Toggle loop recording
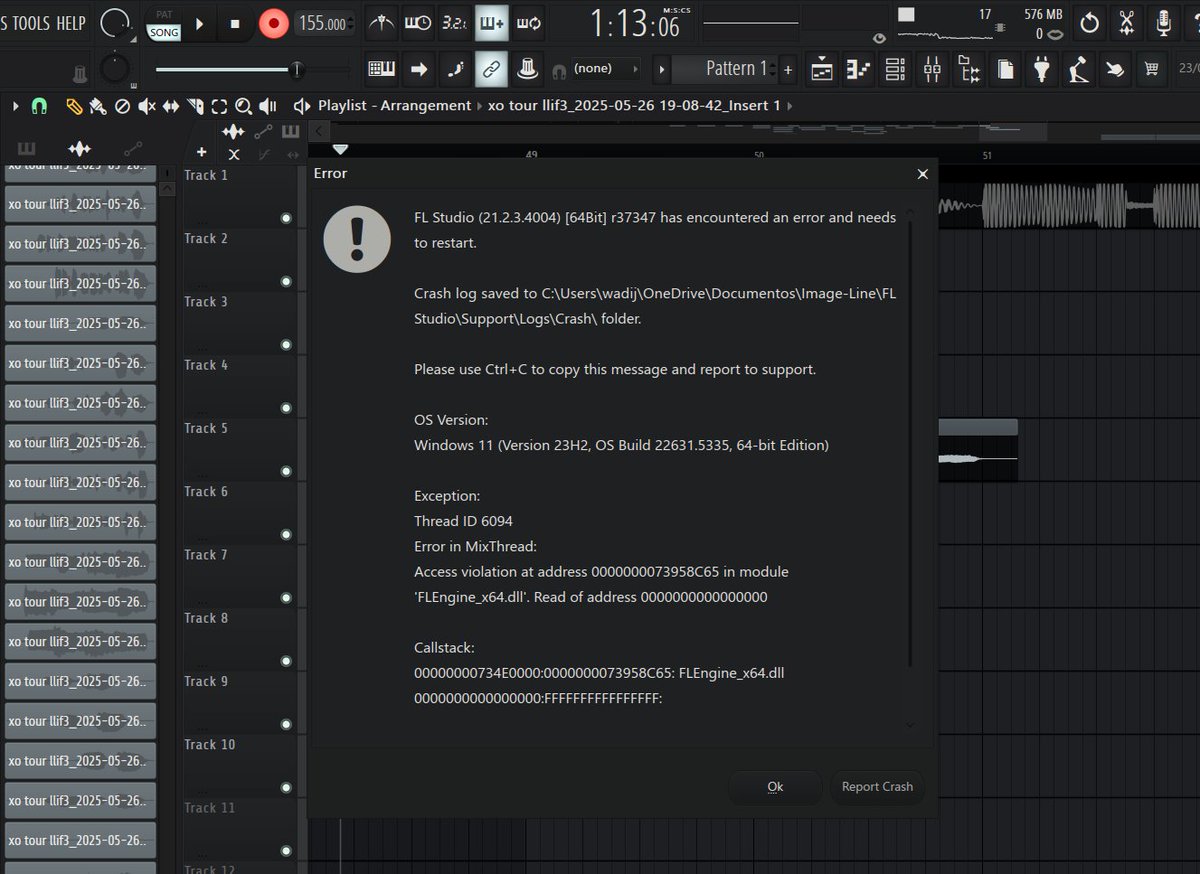Image resolution: width=1200 pixels, height=874 pixels. pyautogui.click(x=528, y=23)
